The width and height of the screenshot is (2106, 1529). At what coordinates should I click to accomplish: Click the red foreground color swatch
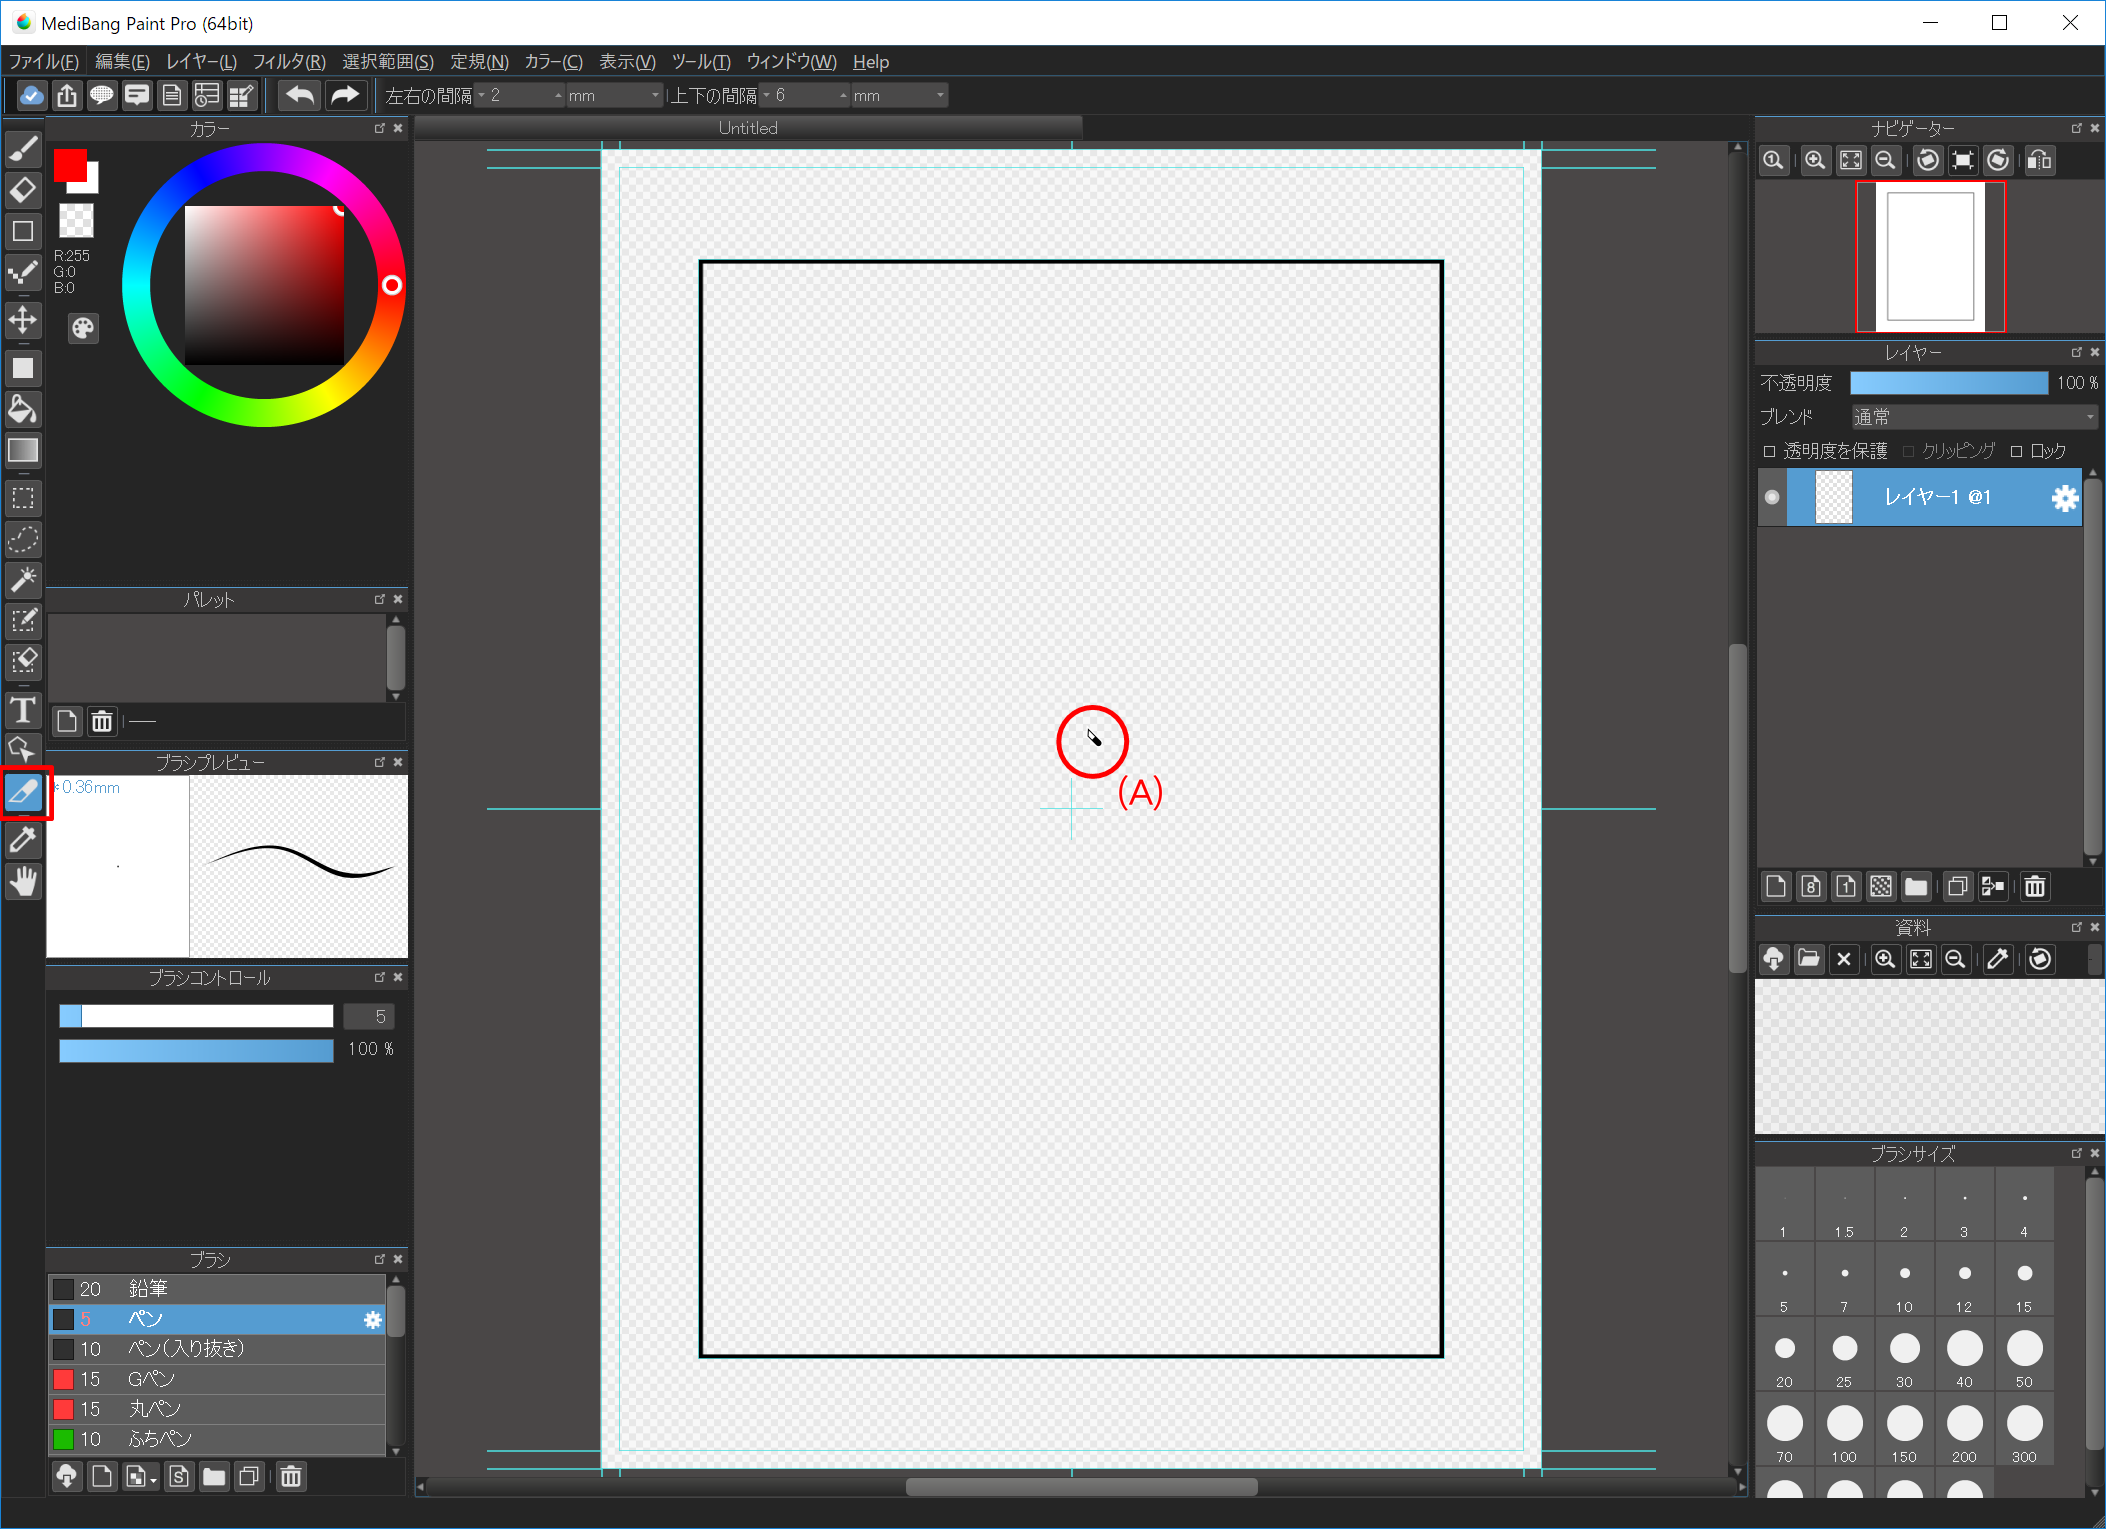(x=70, y=165)
